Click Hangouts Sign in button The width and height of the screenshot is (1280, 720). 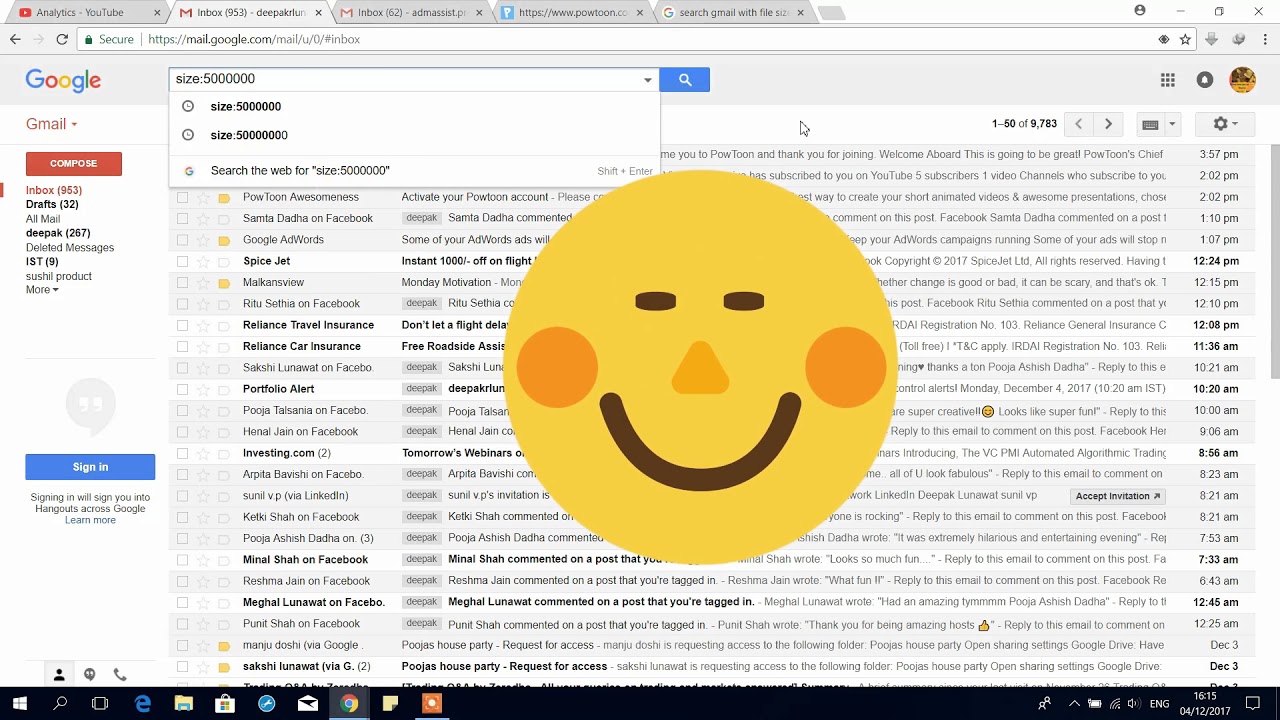90,467
